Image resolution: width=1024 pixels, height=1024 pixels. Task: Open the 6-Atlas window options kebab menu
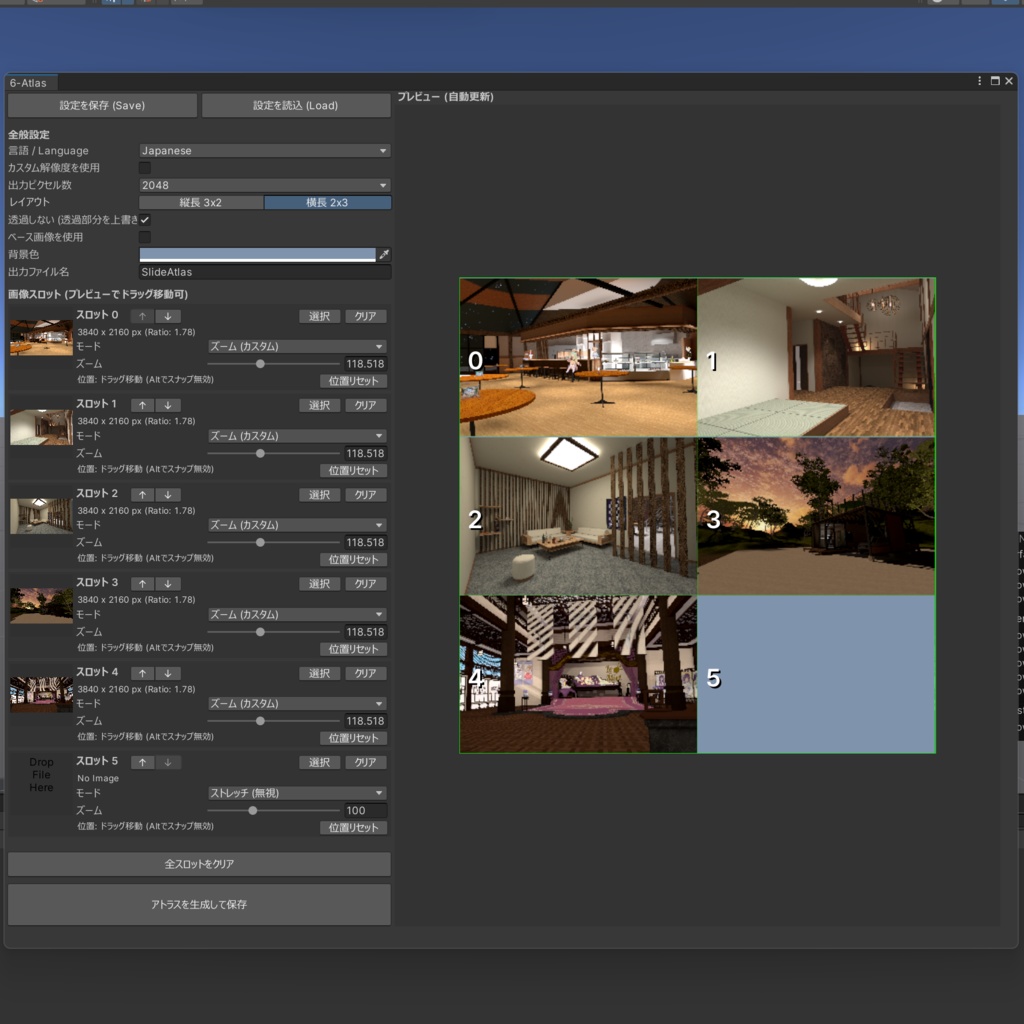[x=979, y=81]
